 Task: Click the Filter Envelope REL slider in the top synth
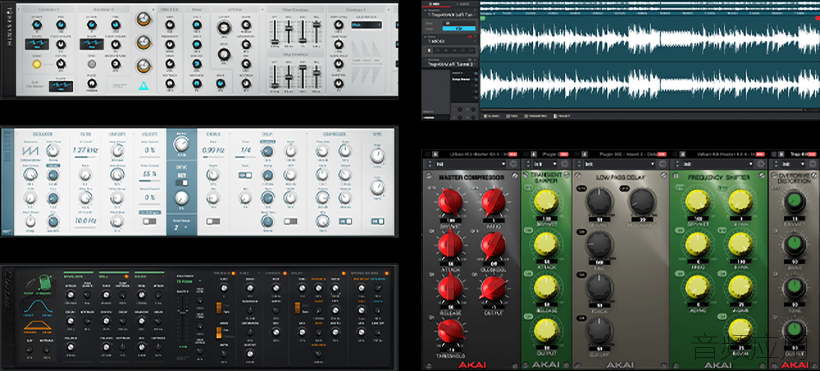click(x=317, y=32)
